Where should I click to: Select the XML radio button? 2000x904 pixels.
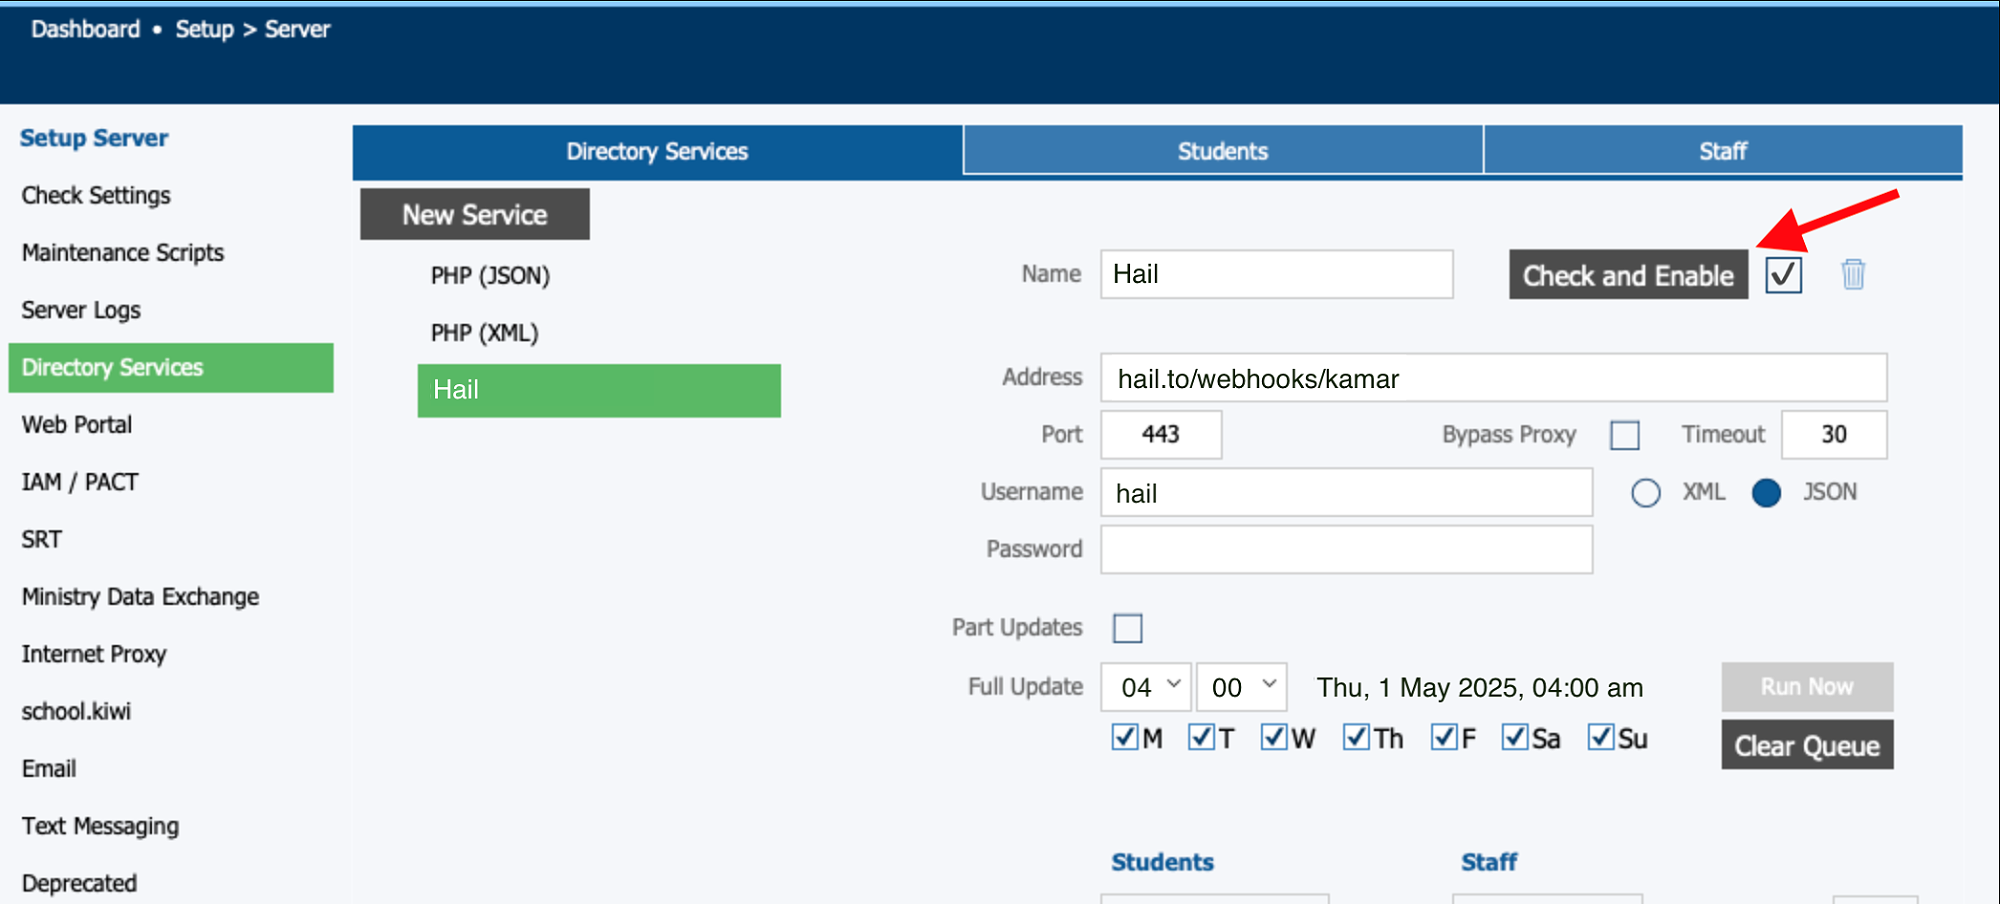1645,493
